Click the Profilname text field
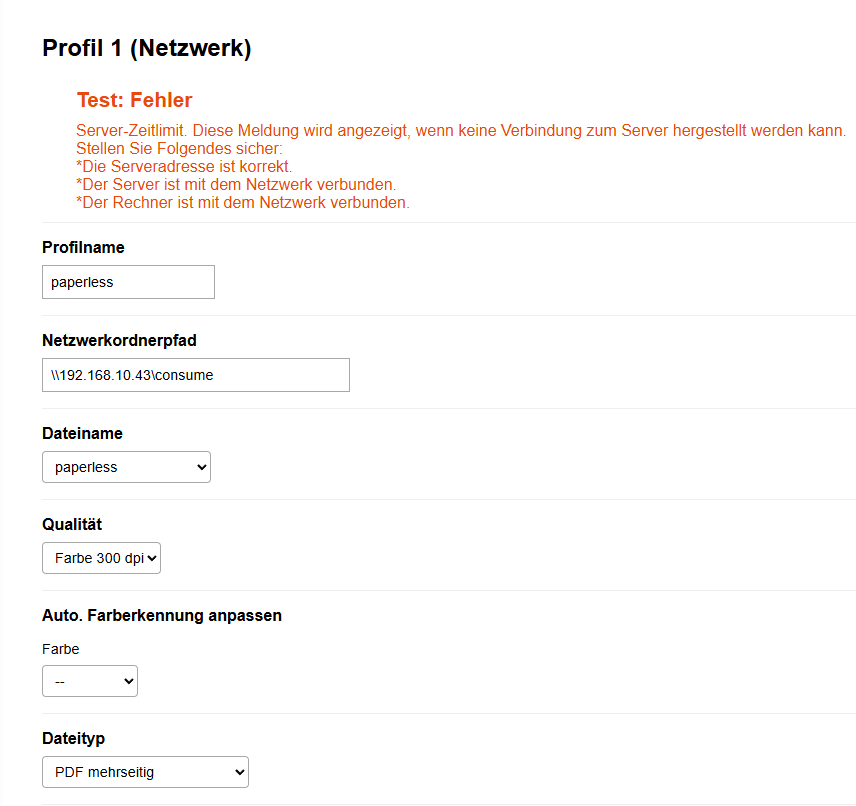Screen dimensions: 856x806 point(128,282)
